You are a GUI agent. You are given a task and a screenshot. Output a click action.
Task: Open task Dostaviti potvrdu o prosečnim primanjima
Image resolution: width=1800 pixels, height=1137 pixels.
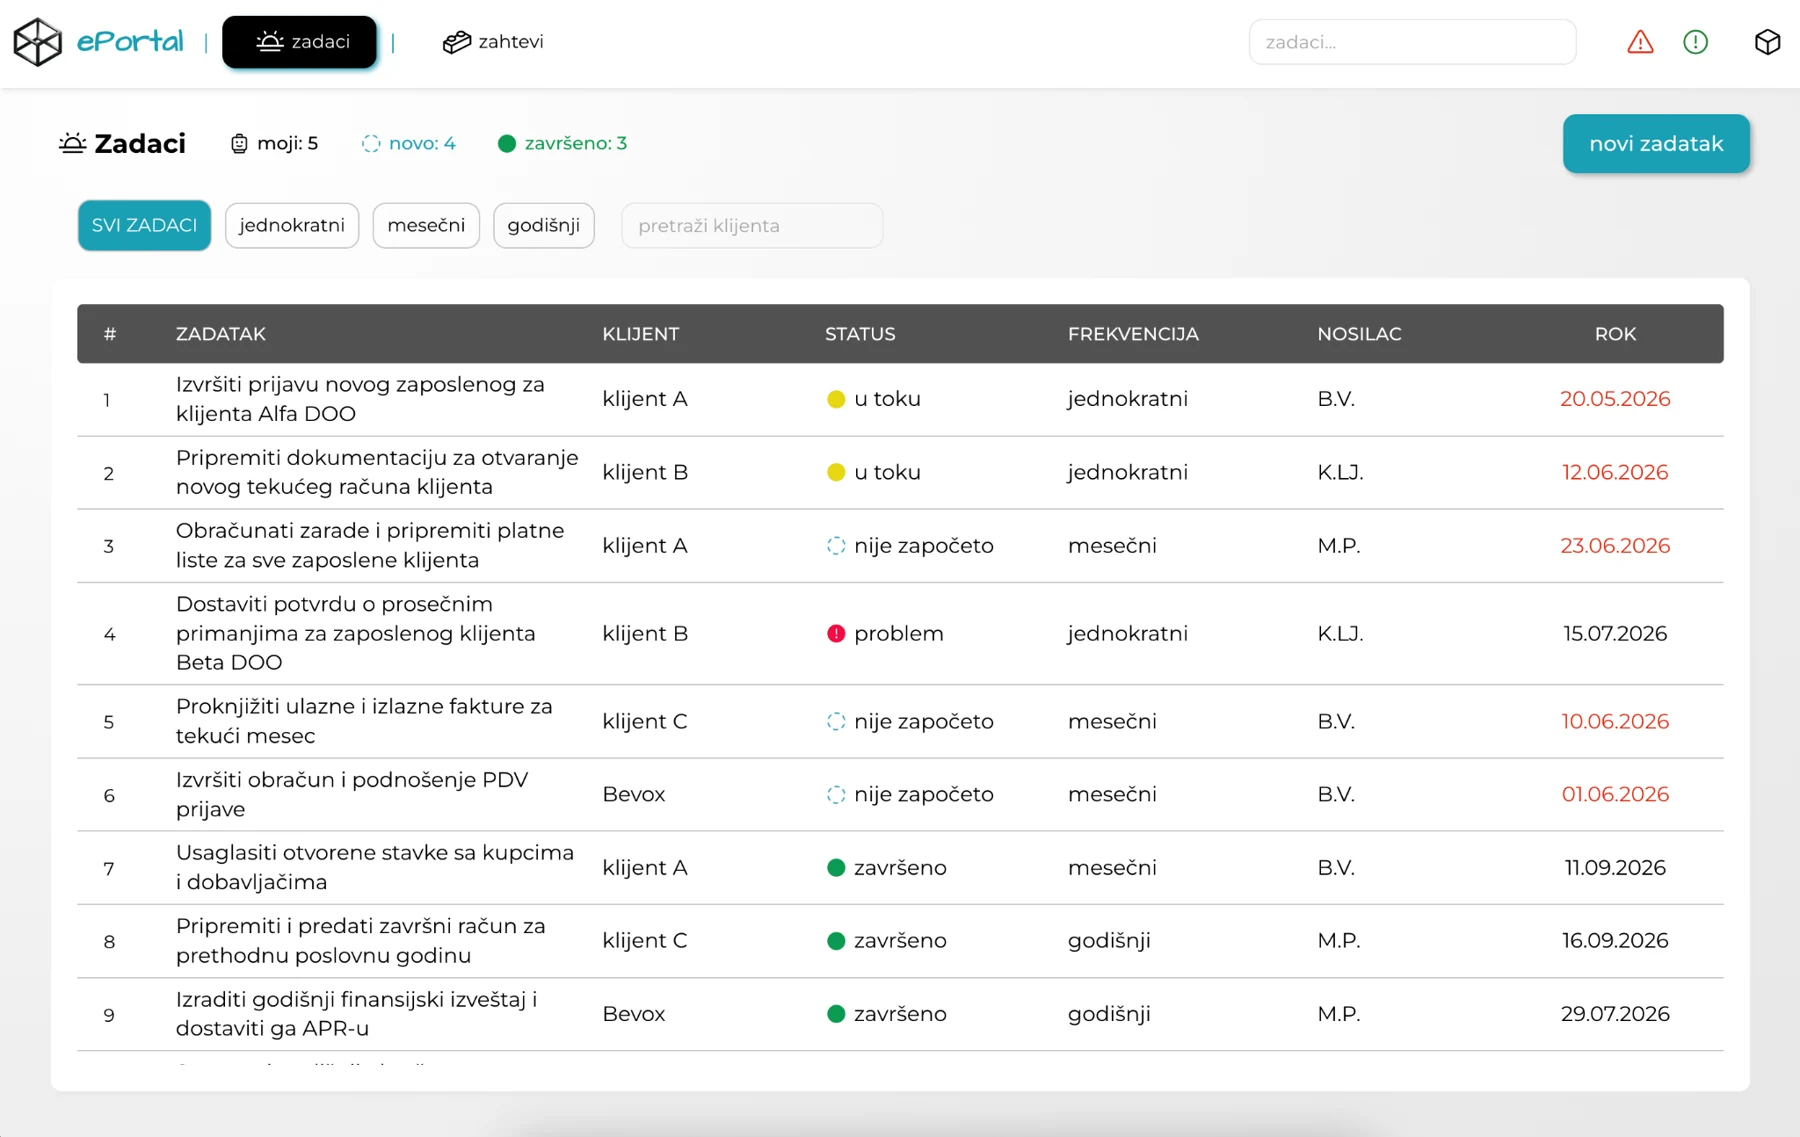click(356, 634)
